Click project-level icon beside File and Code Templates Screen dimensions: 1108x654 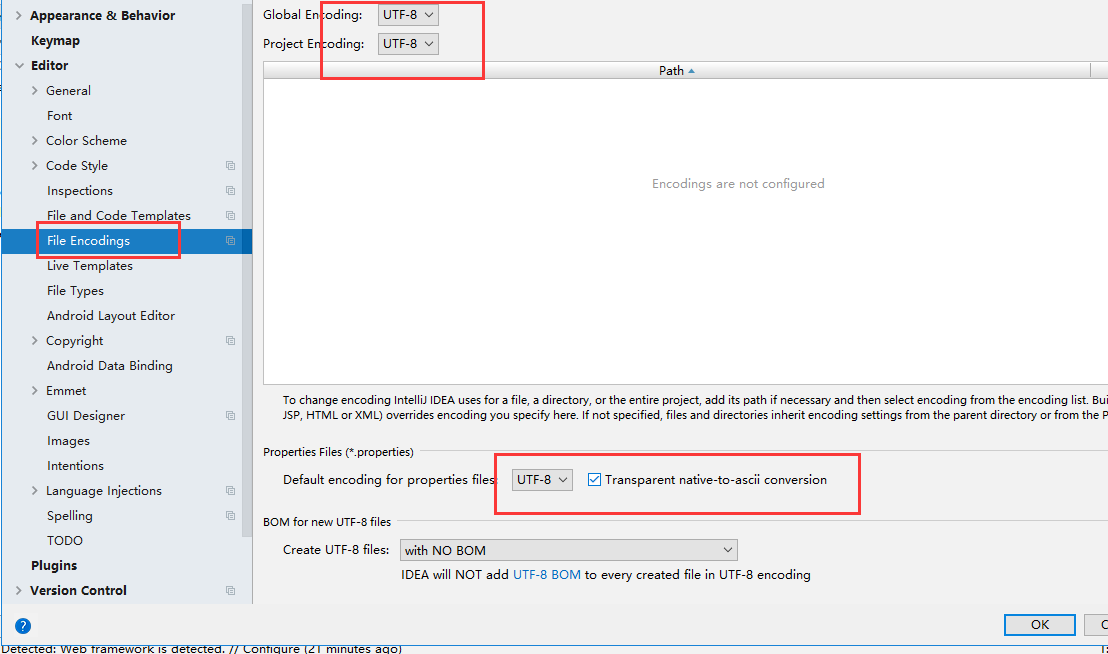click(230, 215)
